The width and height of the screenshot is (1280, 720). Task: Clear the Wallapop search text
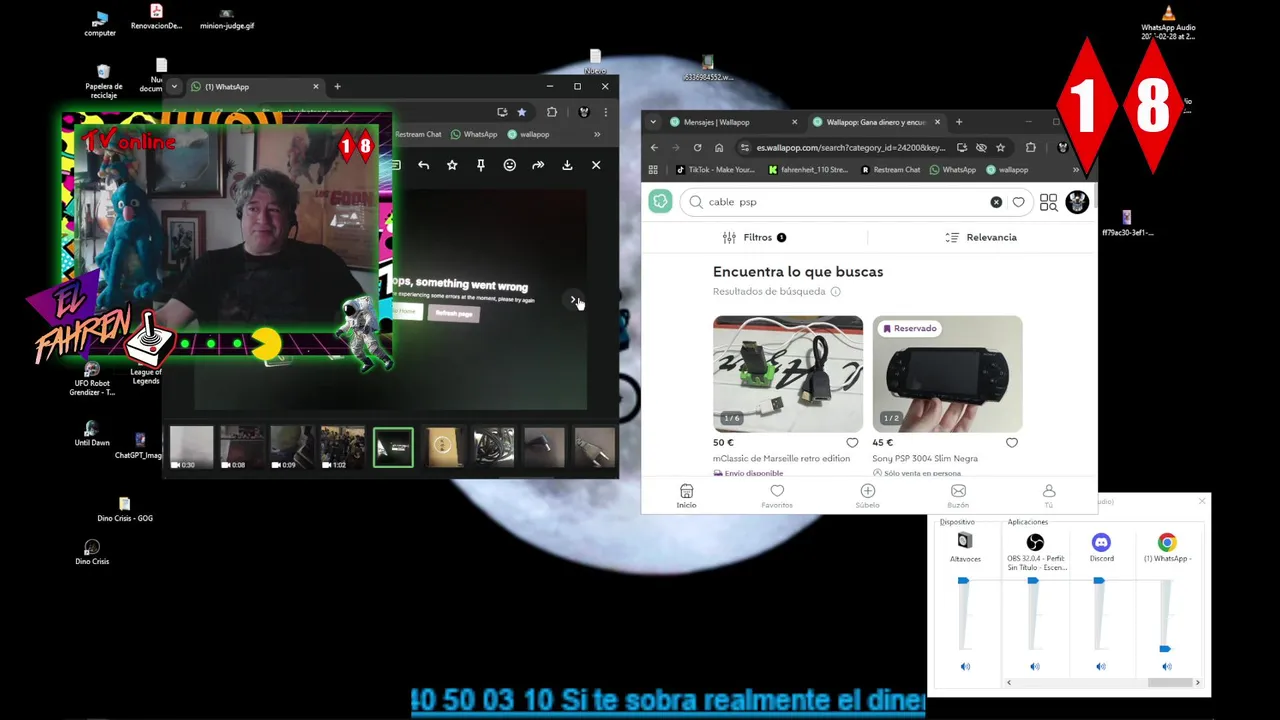coord(996,202)
